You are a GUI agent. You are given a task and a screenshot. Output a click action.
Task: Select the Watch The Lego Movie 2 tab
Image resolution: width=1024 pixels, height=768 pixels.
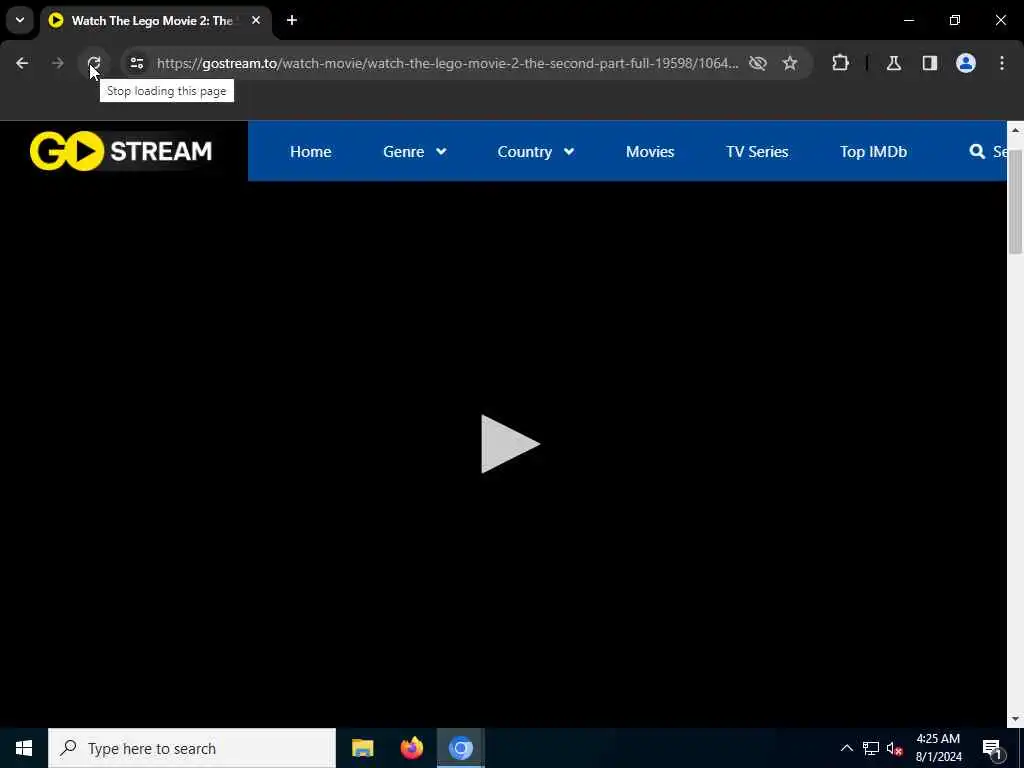coord(152,21)
